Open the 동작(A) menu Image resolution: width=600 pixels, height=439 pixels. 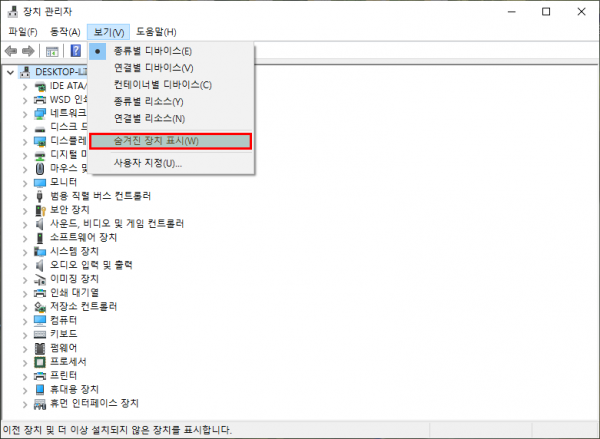point(65,32)
